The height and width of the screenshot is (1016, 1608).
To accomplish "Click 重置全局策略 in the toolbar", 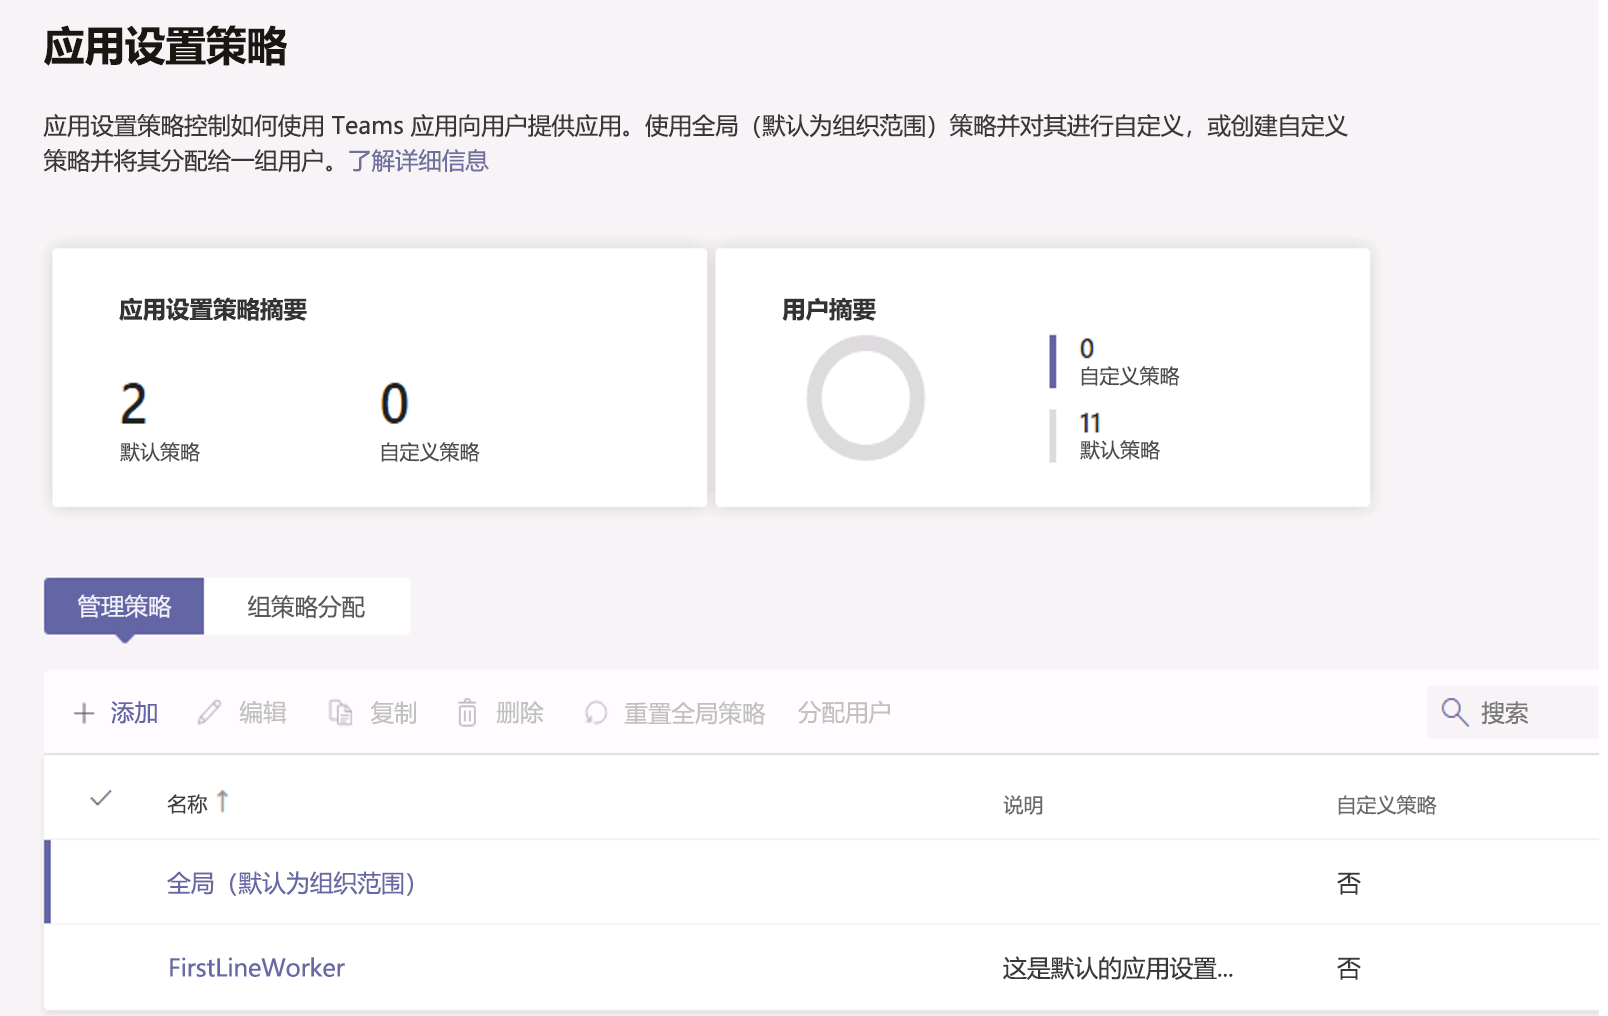I will pyautogui.click(x=675, y=713).
